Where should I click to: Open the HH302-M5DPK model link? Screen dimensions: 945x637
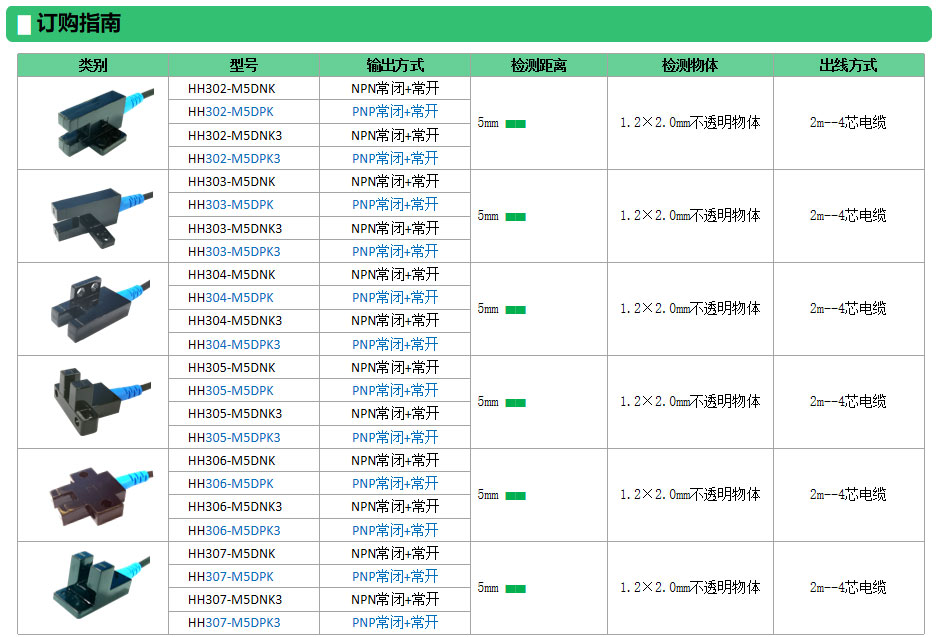(231, 112)
